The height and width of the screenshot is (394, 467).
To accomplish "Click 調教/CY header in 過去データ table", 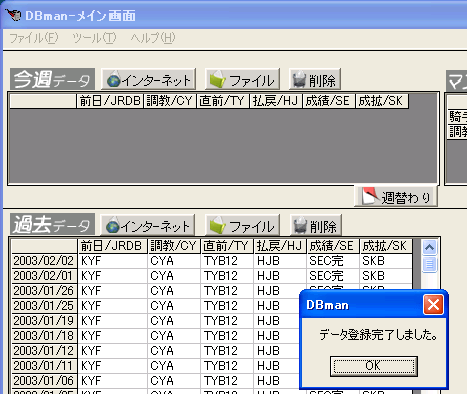I will (x=174, y=246).
